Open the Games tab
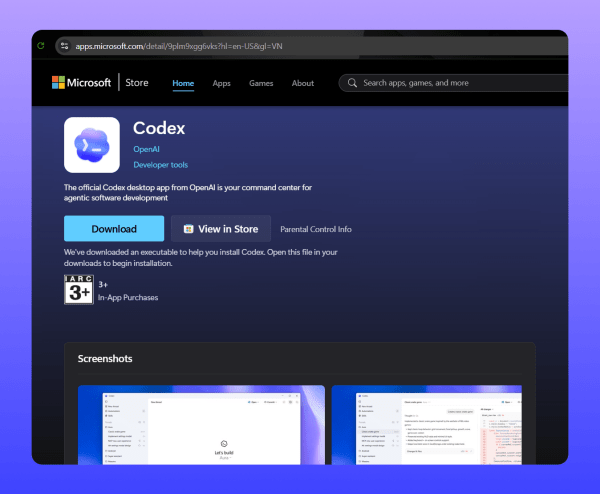The height and width of the screenshot is (494, 600). tap(261, 83)
